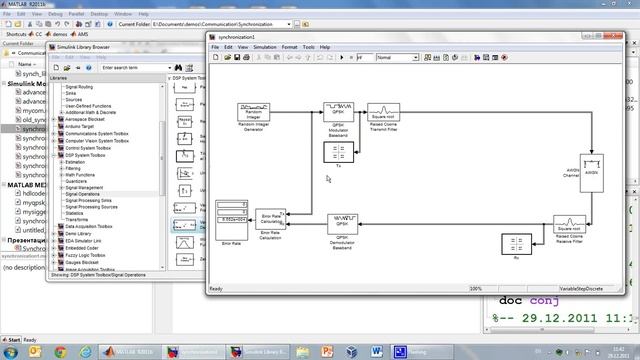The image size is (640, 360).
Task: Expand Computer Vision System Toolbox node
Action: (53, 141)
